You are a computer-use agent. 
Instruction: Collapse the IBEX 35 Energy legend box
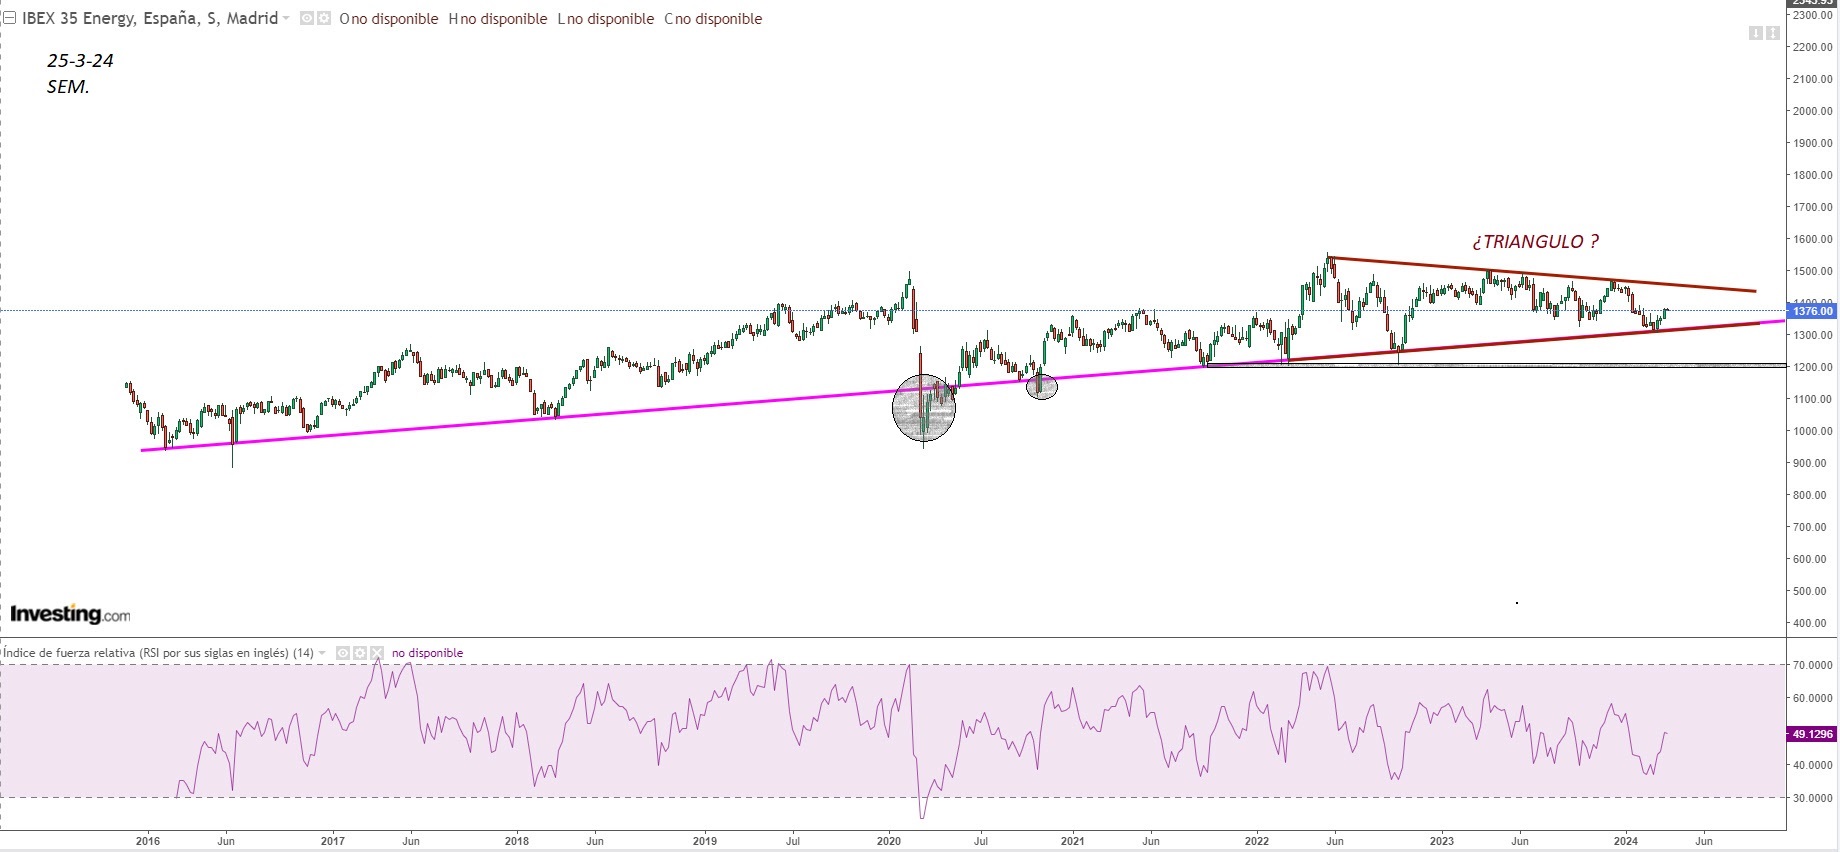point(9,18)
